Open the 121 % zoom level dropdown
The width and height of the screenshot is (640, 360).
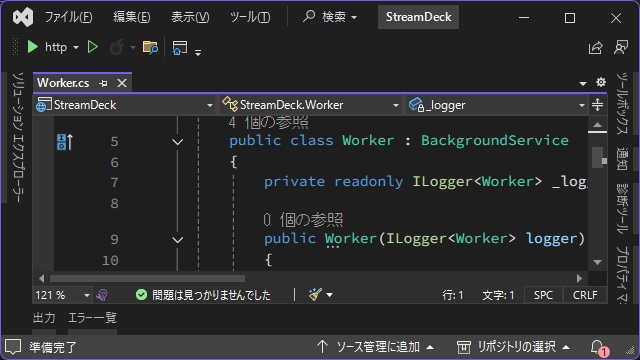(62, 295)
